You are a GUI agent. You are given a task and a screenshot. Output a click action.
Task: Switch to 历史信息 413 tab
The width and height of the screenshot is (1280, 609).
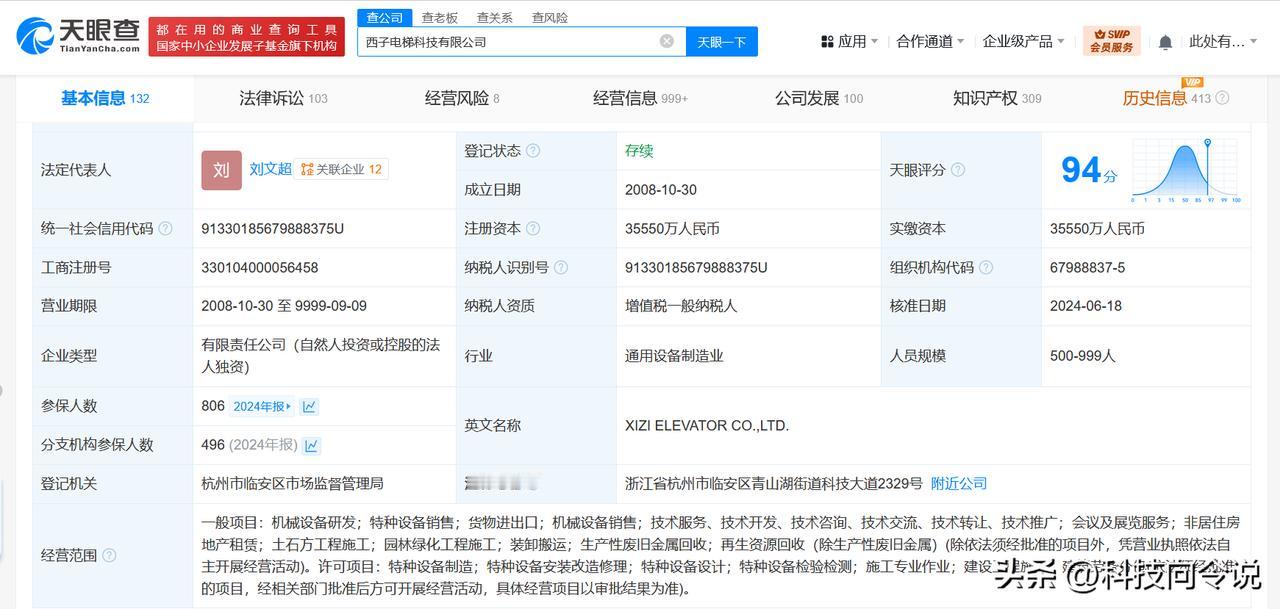point(1167,98)
